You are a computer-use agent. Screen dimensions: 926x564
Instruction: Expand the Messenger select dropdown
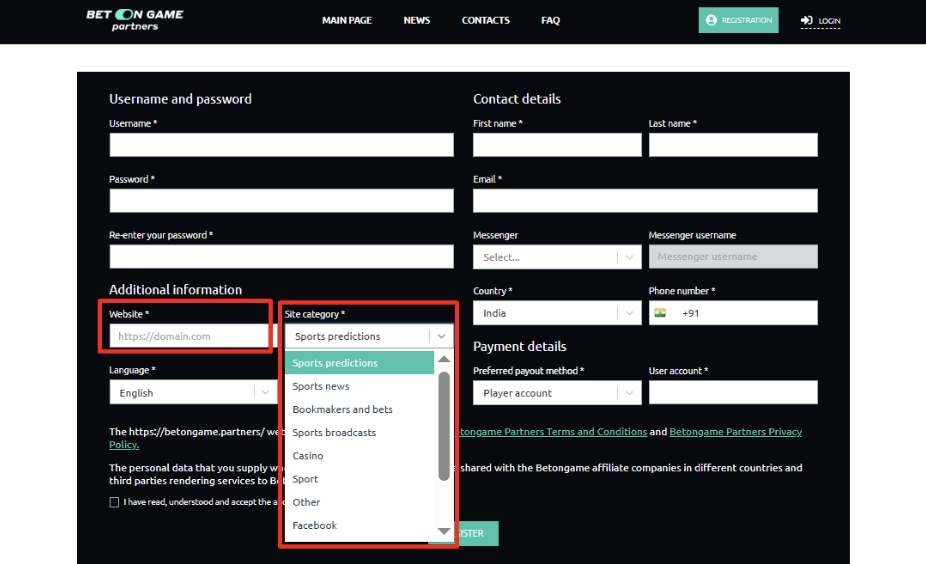coord(556,257)
